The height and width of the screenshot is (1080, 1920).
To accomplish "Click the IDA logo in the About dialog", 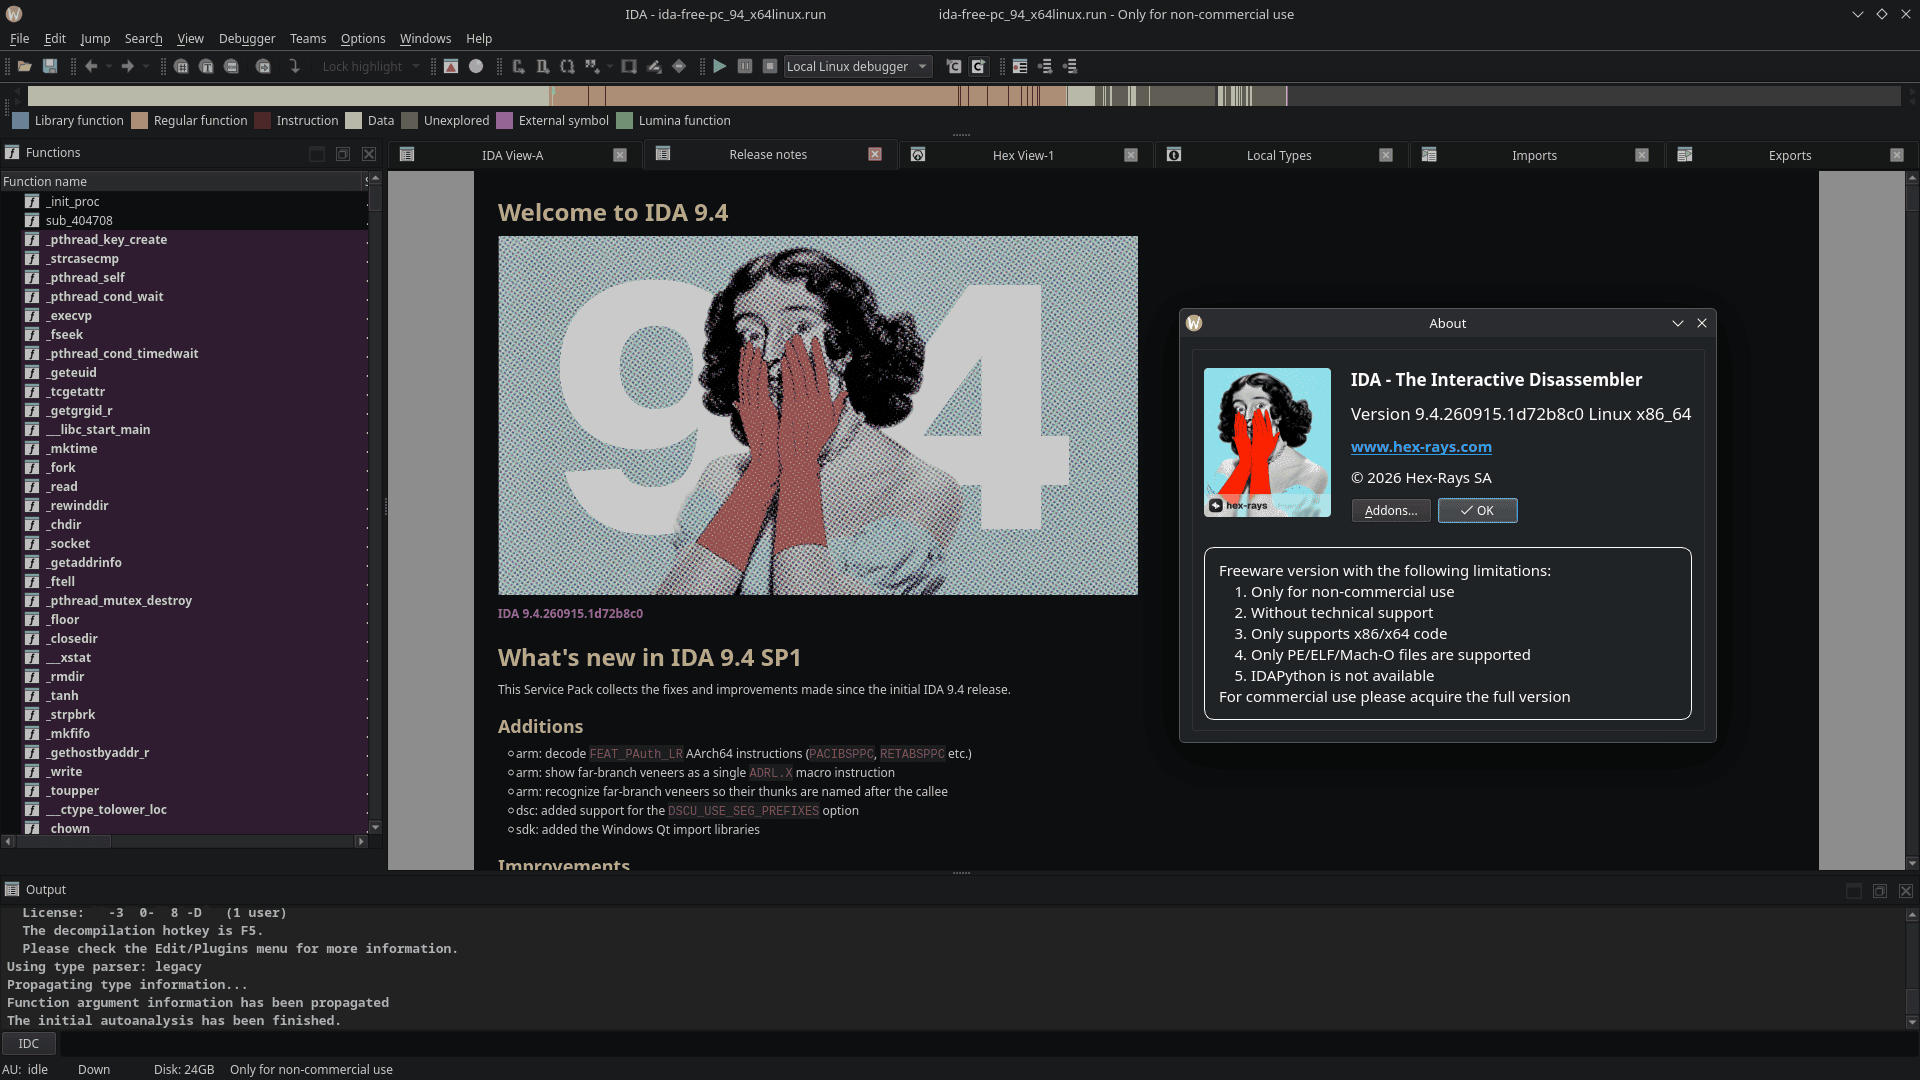I will coord(1267,442).
